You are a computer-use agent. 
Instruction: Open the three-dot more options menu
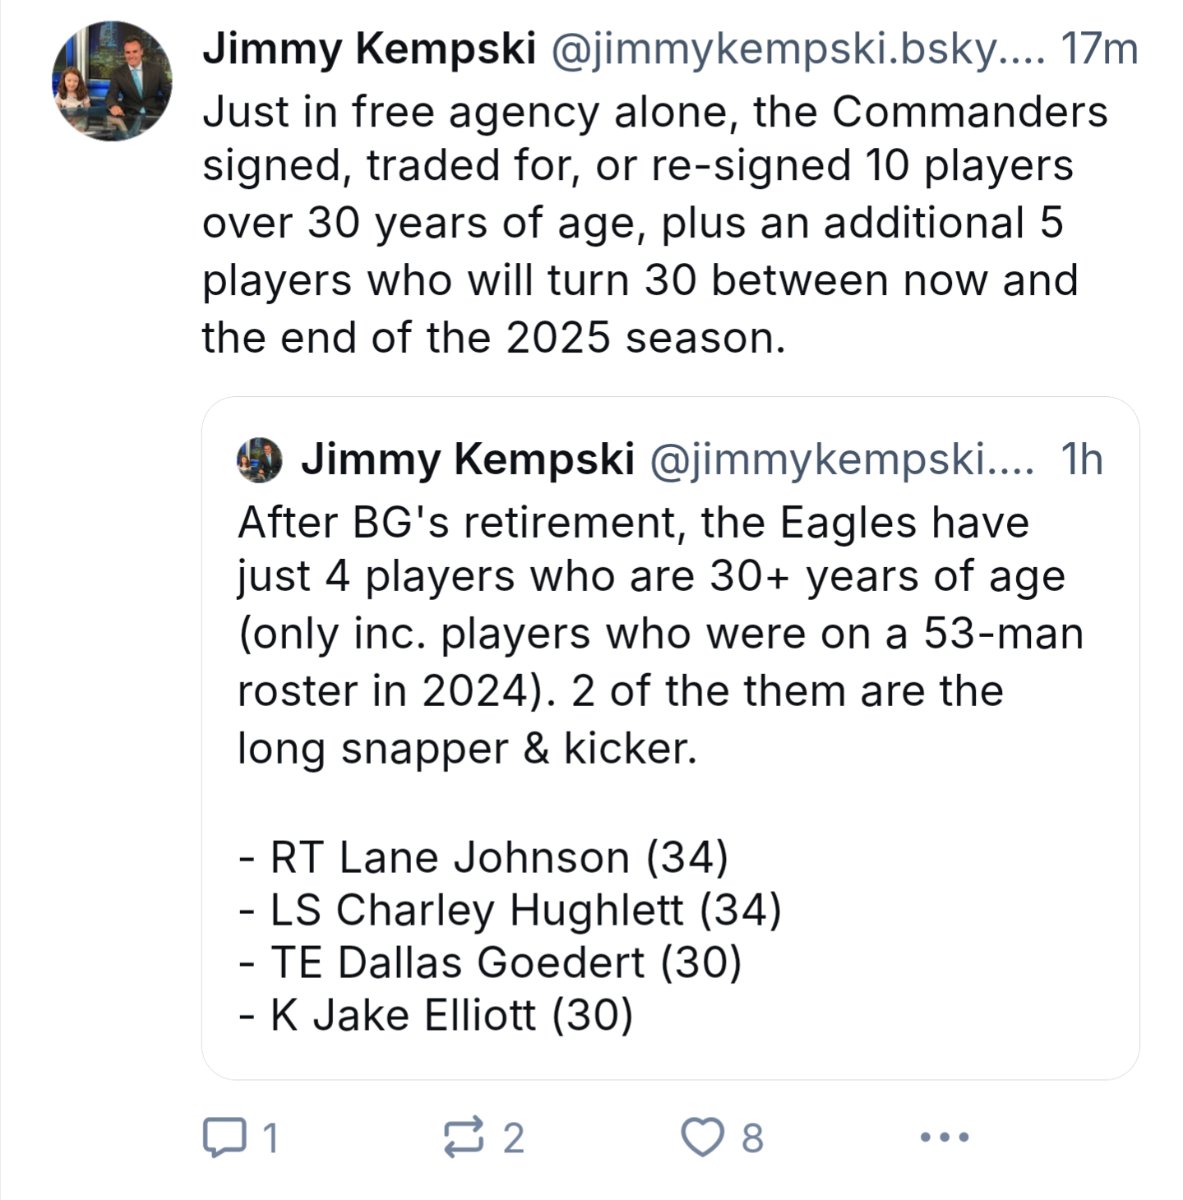pos(944,1137)
